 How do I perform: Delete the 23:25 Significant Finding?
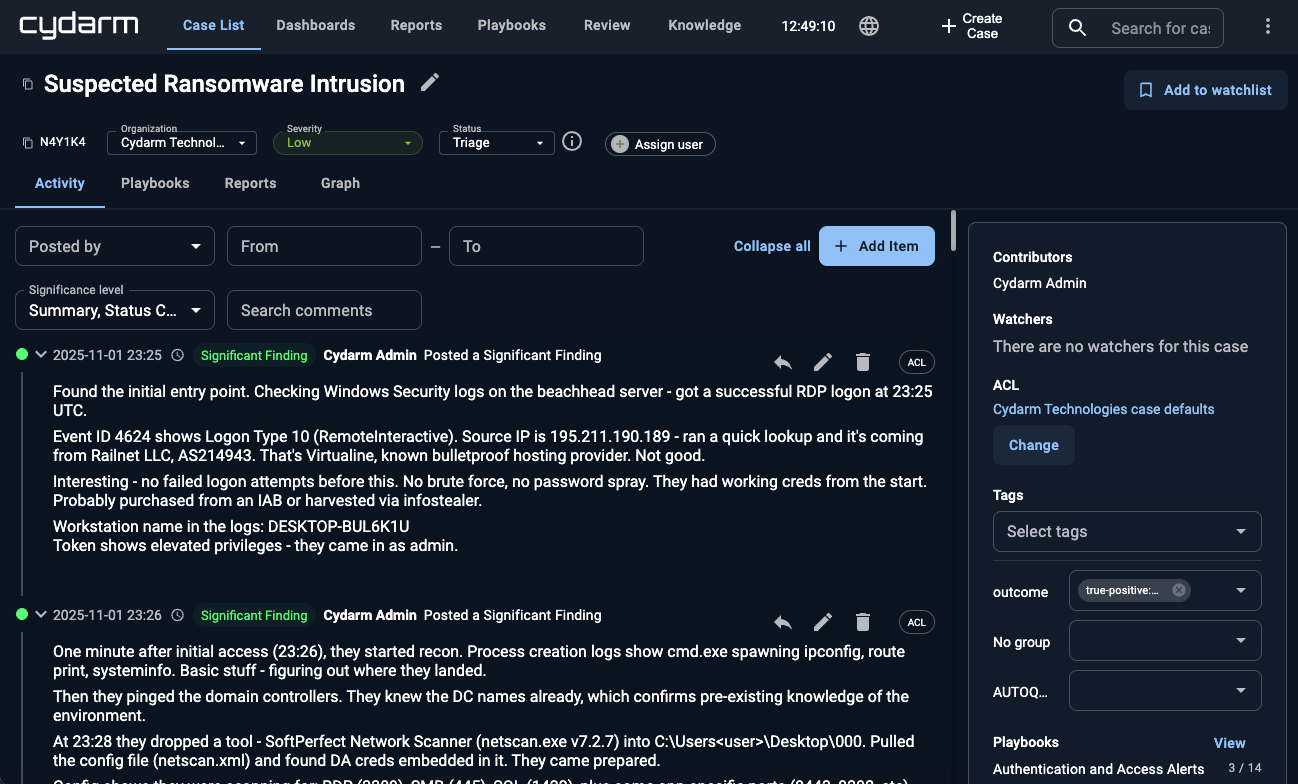point(862,362)
